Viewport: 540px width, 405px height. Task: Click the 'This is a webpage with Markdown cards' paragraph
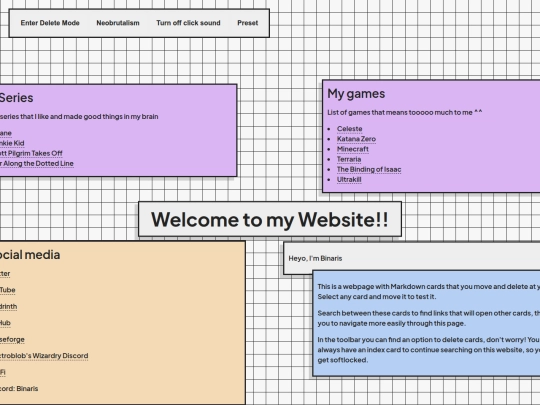tap(428, 292)
